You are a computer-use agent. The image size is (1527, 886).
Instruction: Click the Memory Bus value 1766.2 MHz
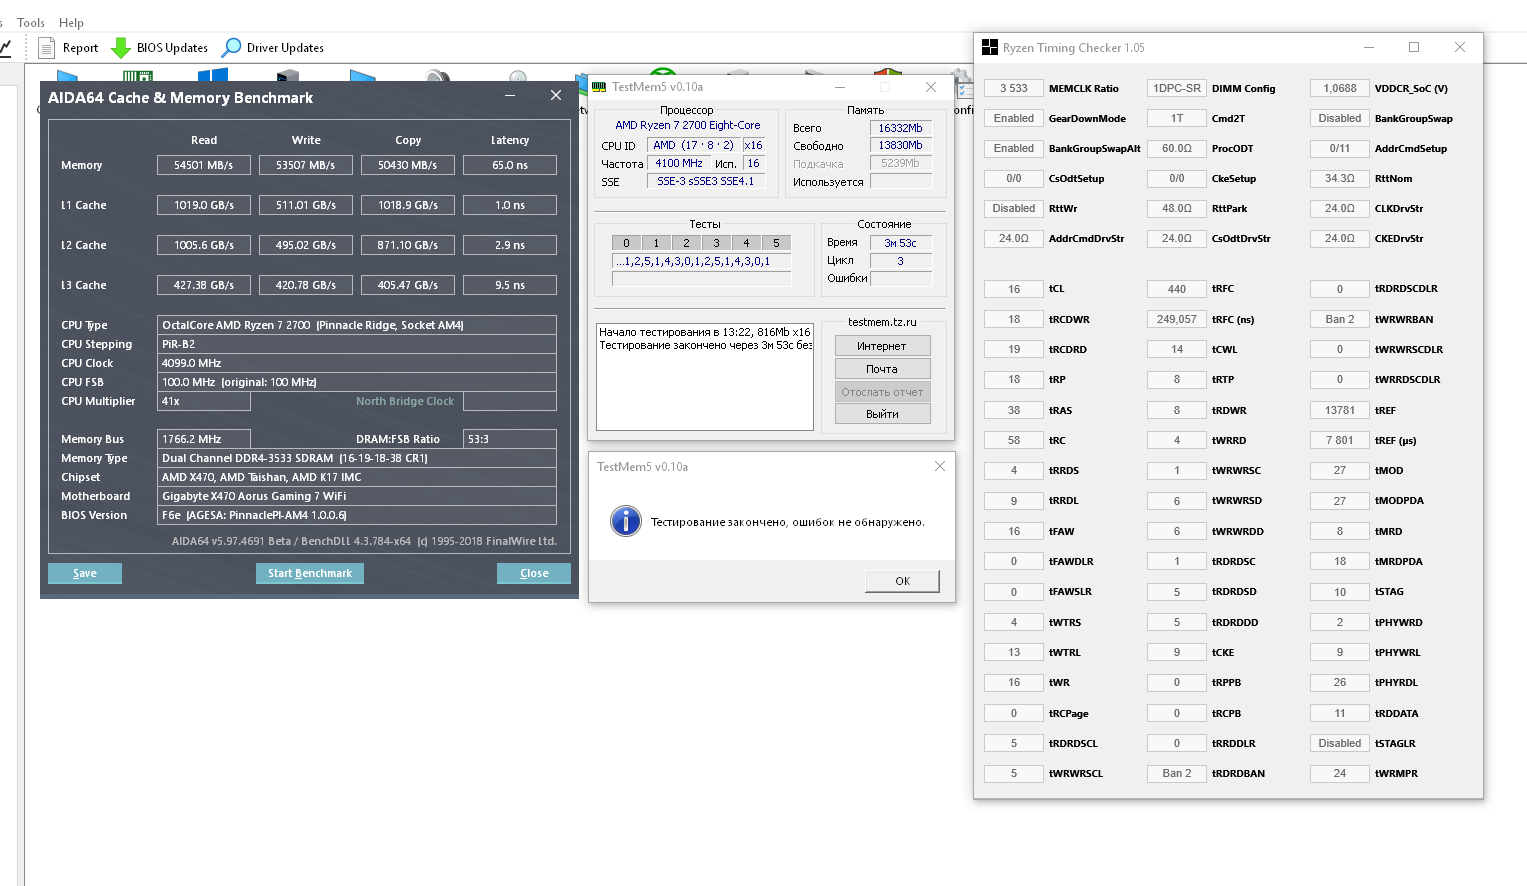(x=204, y=439)
